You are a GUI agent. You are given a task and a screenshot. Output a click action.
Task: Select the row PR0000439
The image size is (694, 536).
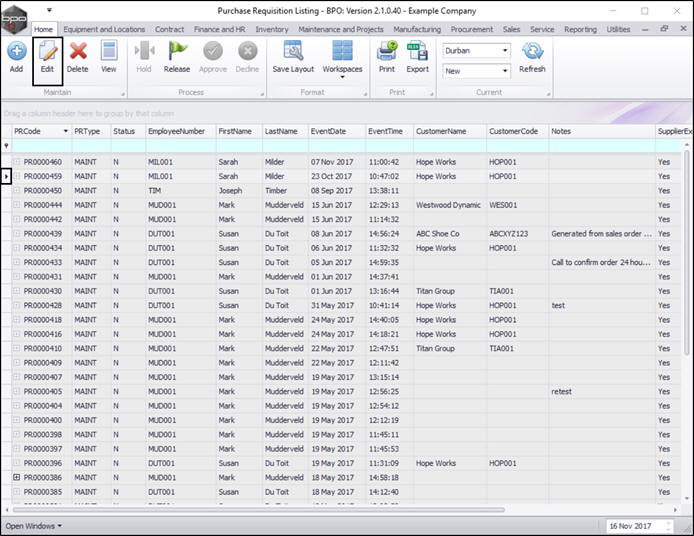pyautogui.click(x=43, y=233)
